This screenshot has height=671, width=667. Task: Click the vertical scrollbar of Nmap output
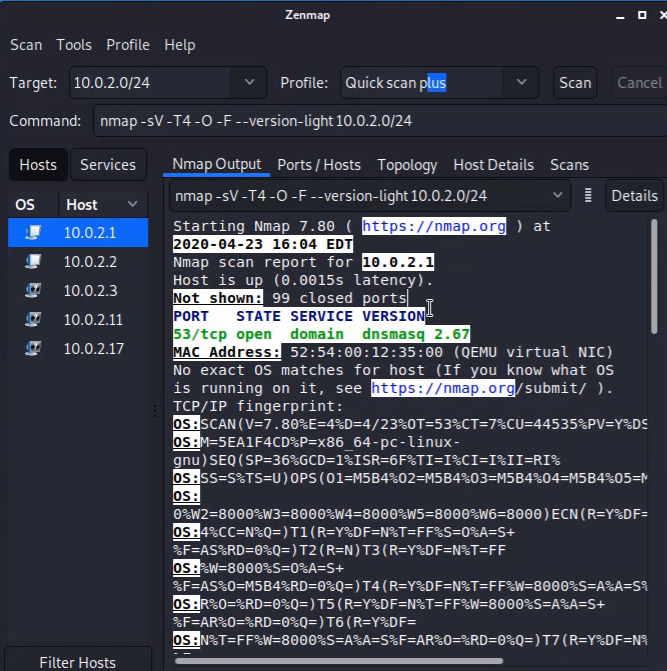click(654, 276)
